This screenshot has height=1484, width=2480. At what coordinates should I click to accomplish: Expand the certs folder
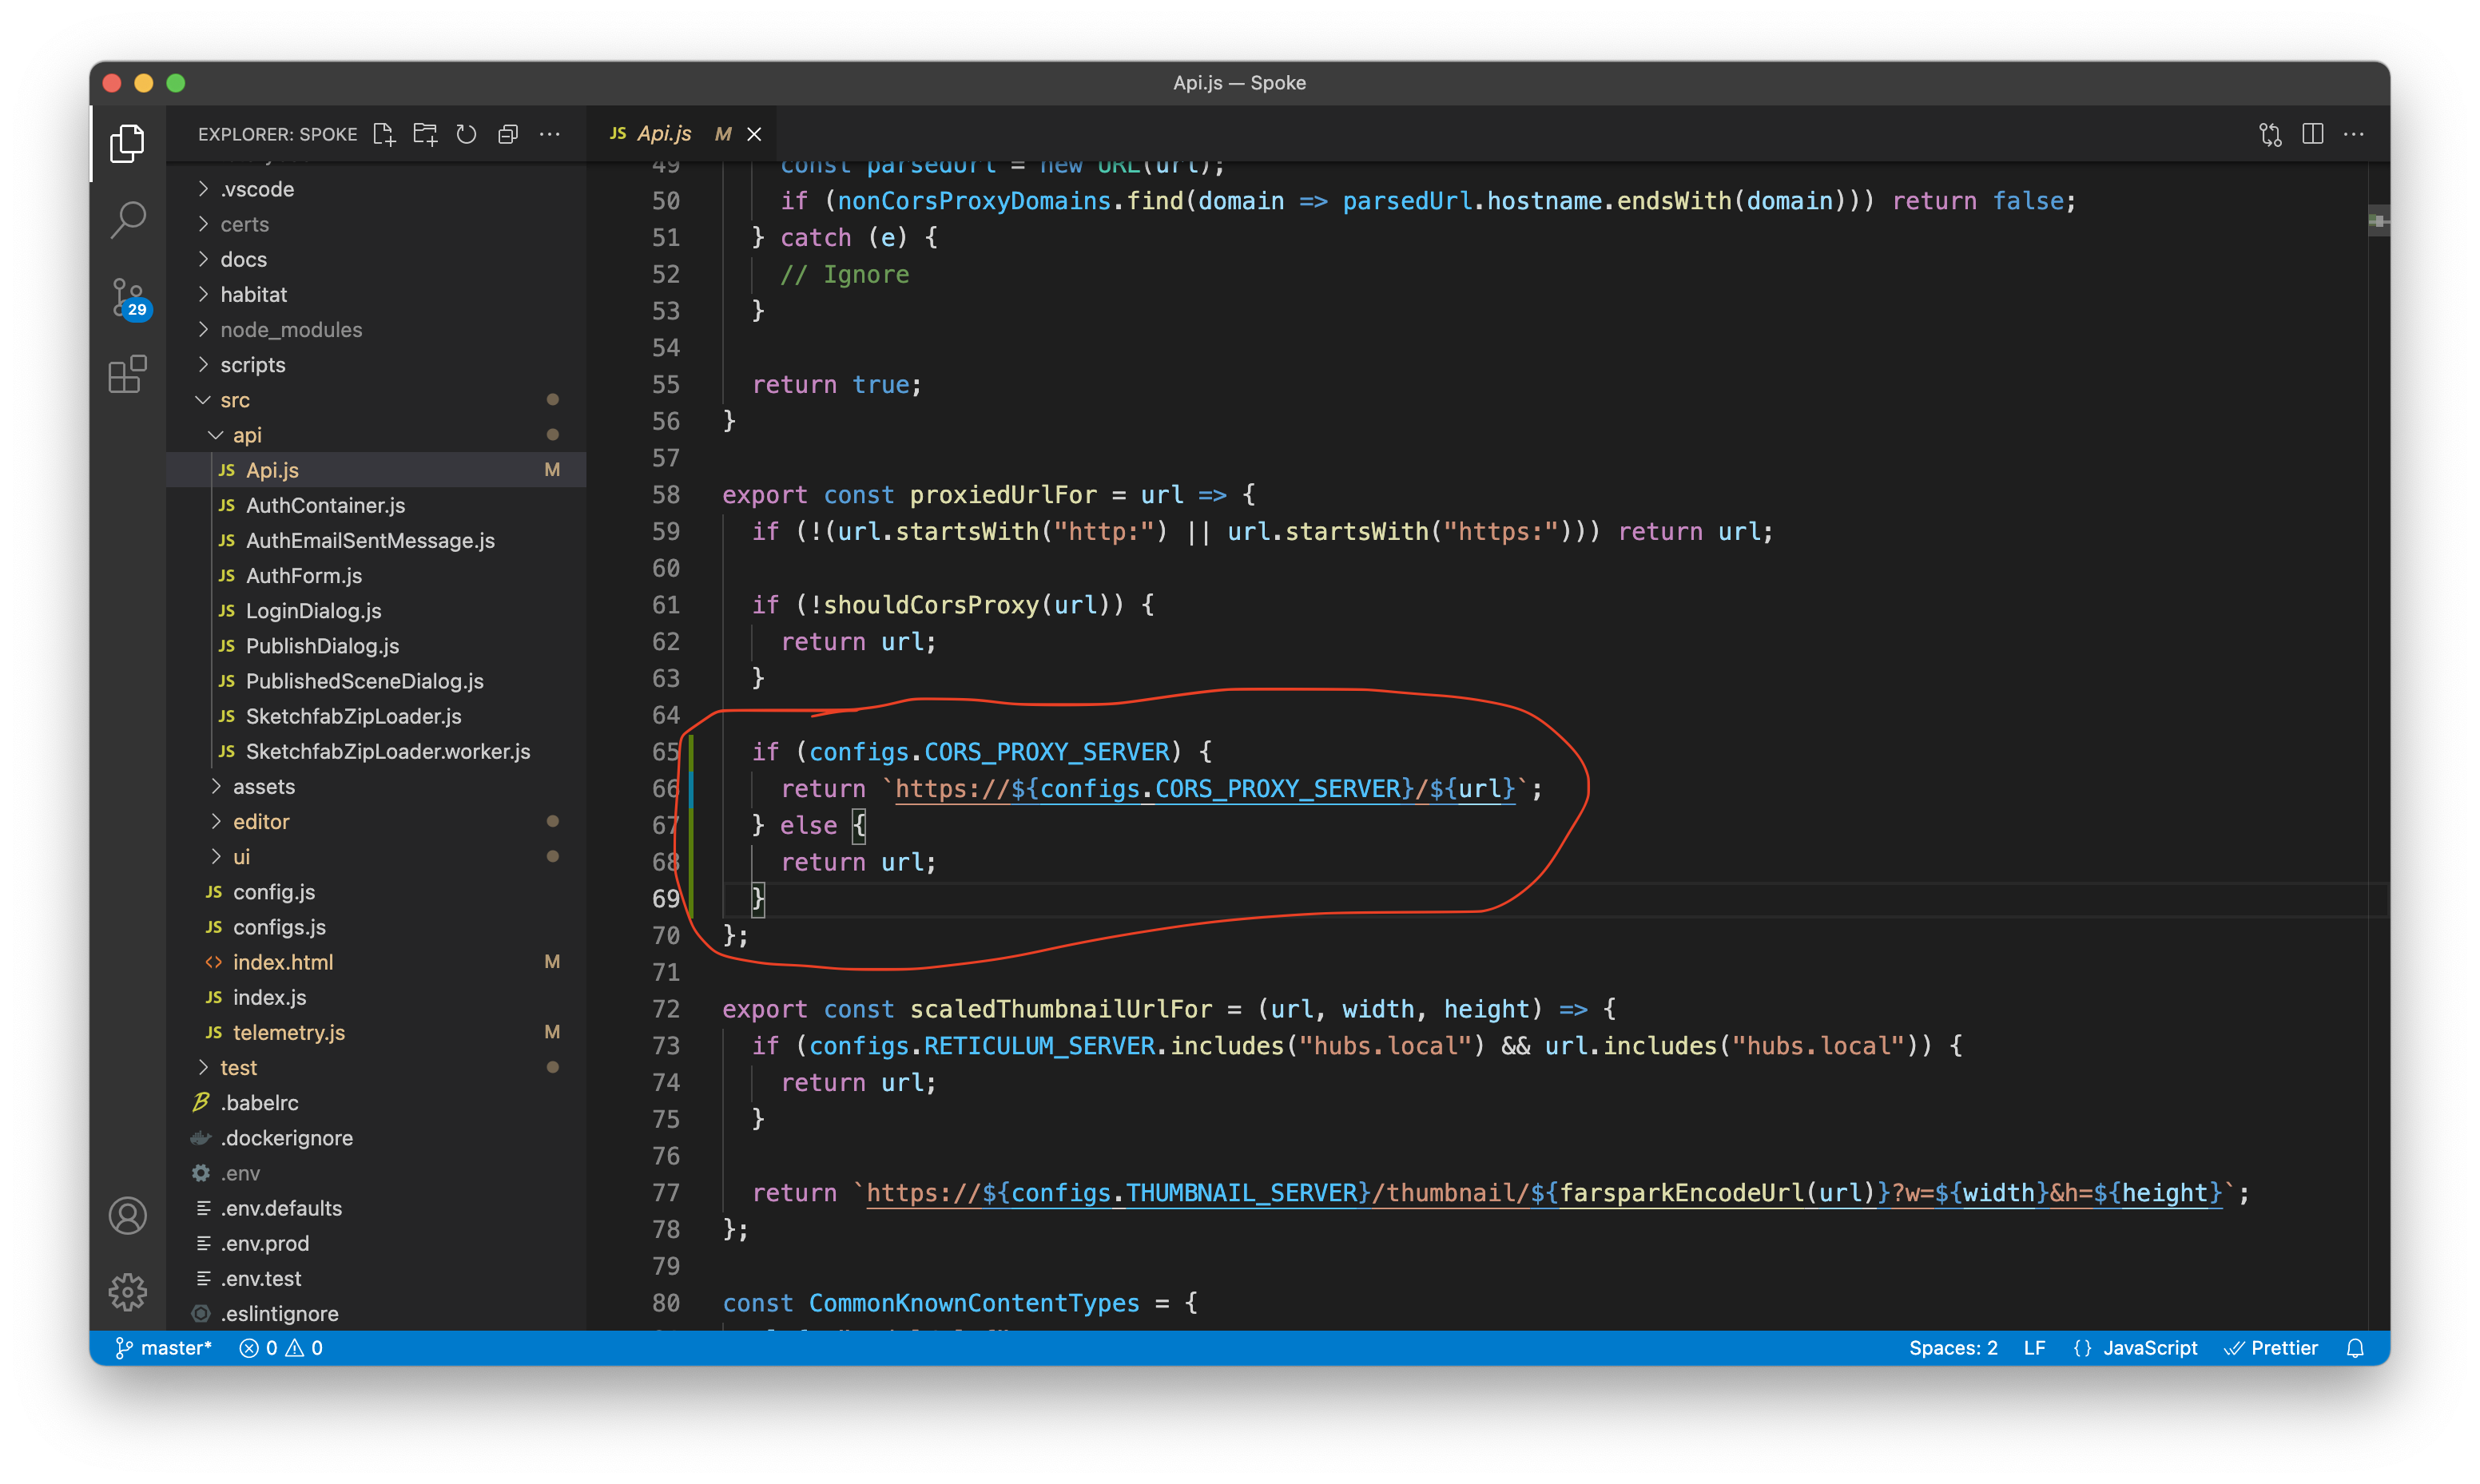pyautogui.click(x=376, y=224)
